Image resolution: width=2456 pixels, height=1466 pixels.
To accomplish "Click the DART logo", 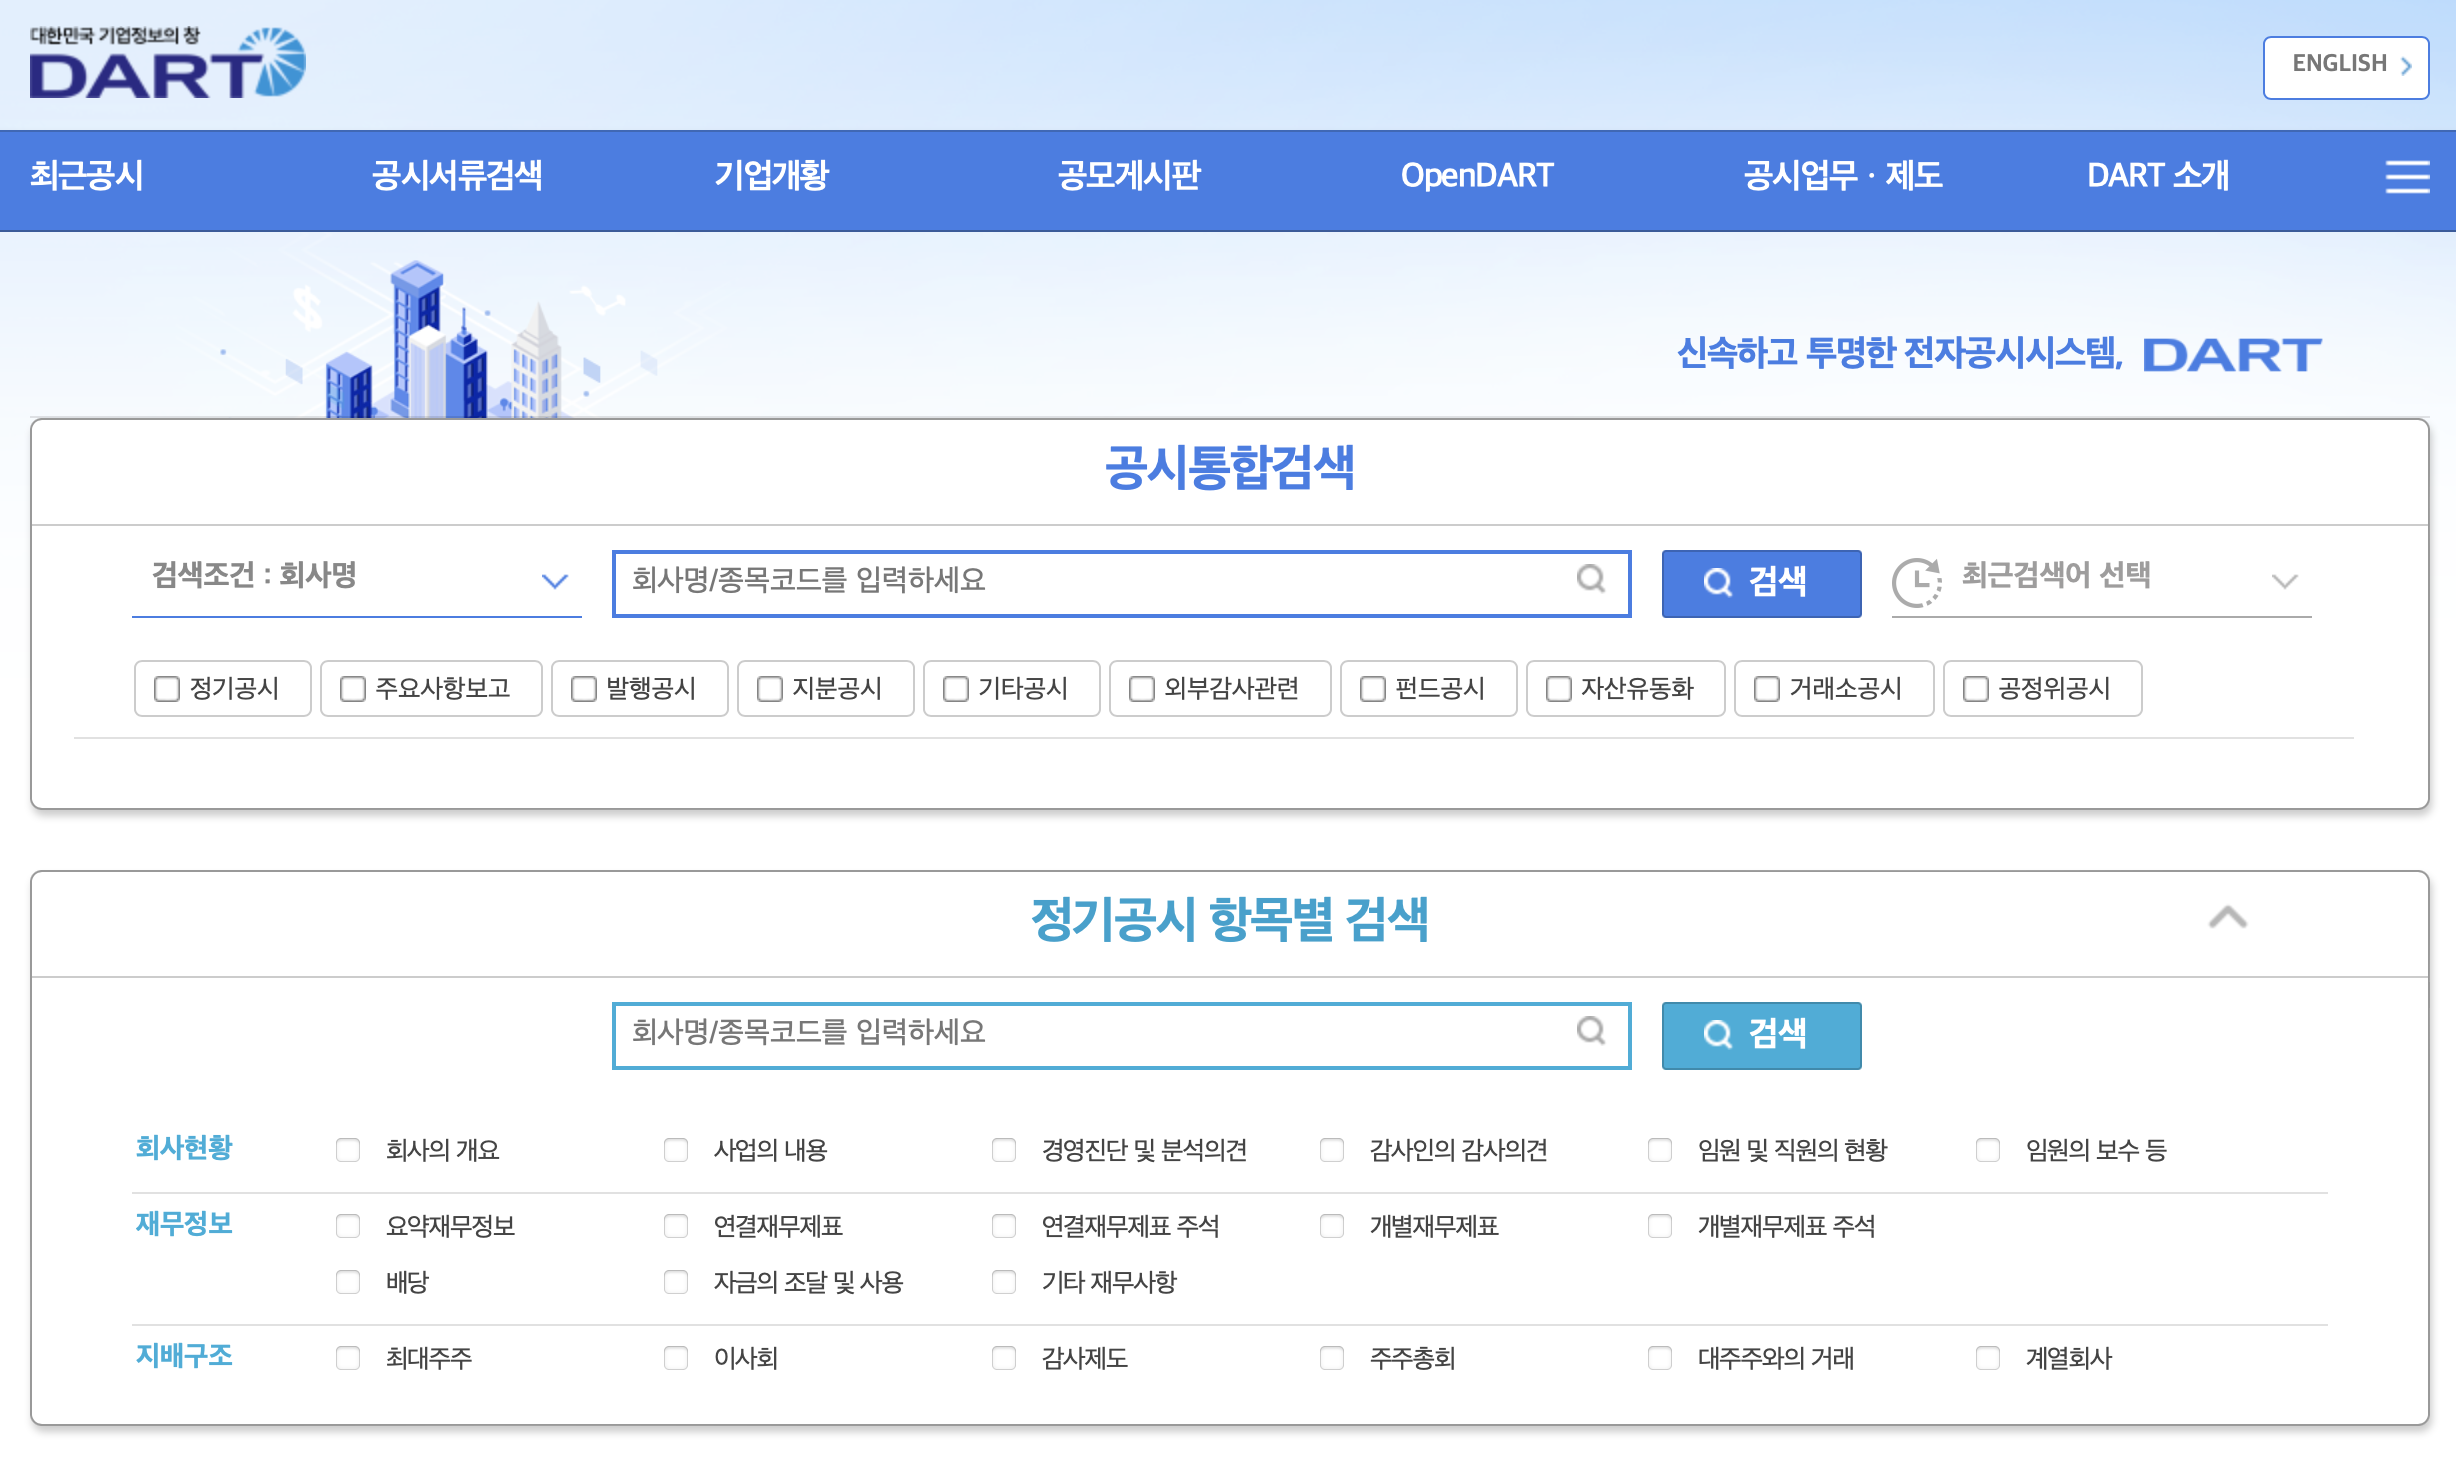I will [167, 63].
